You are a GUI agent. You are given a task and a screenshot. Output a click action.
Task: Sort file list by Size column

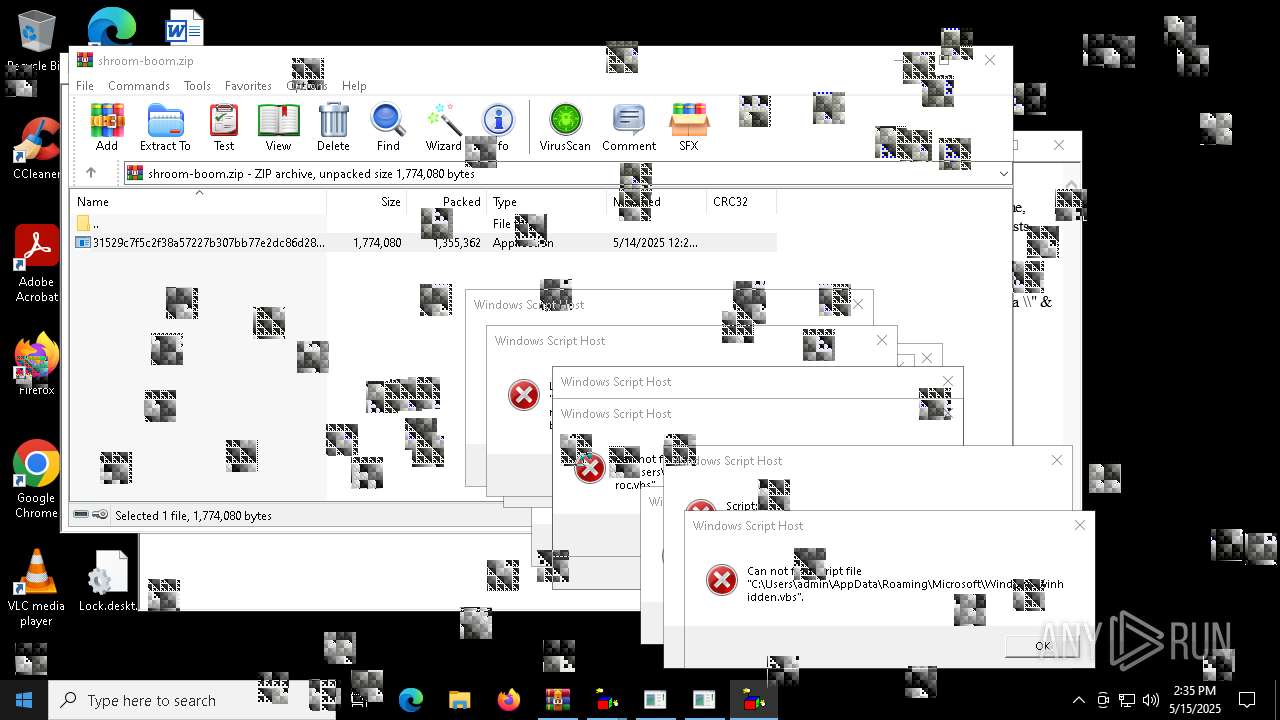(x=367, y=201)
